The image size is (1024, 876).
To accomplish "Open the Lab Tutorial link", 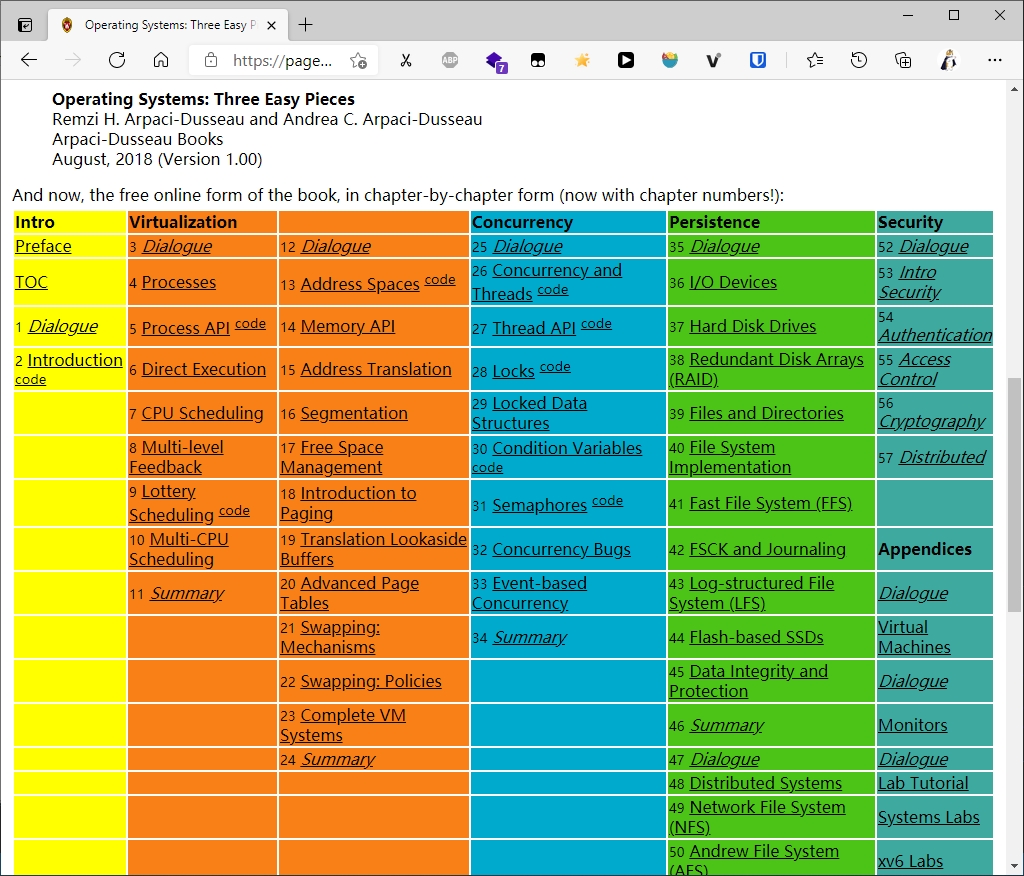I will pyautogui.click(x=923, y=783).
